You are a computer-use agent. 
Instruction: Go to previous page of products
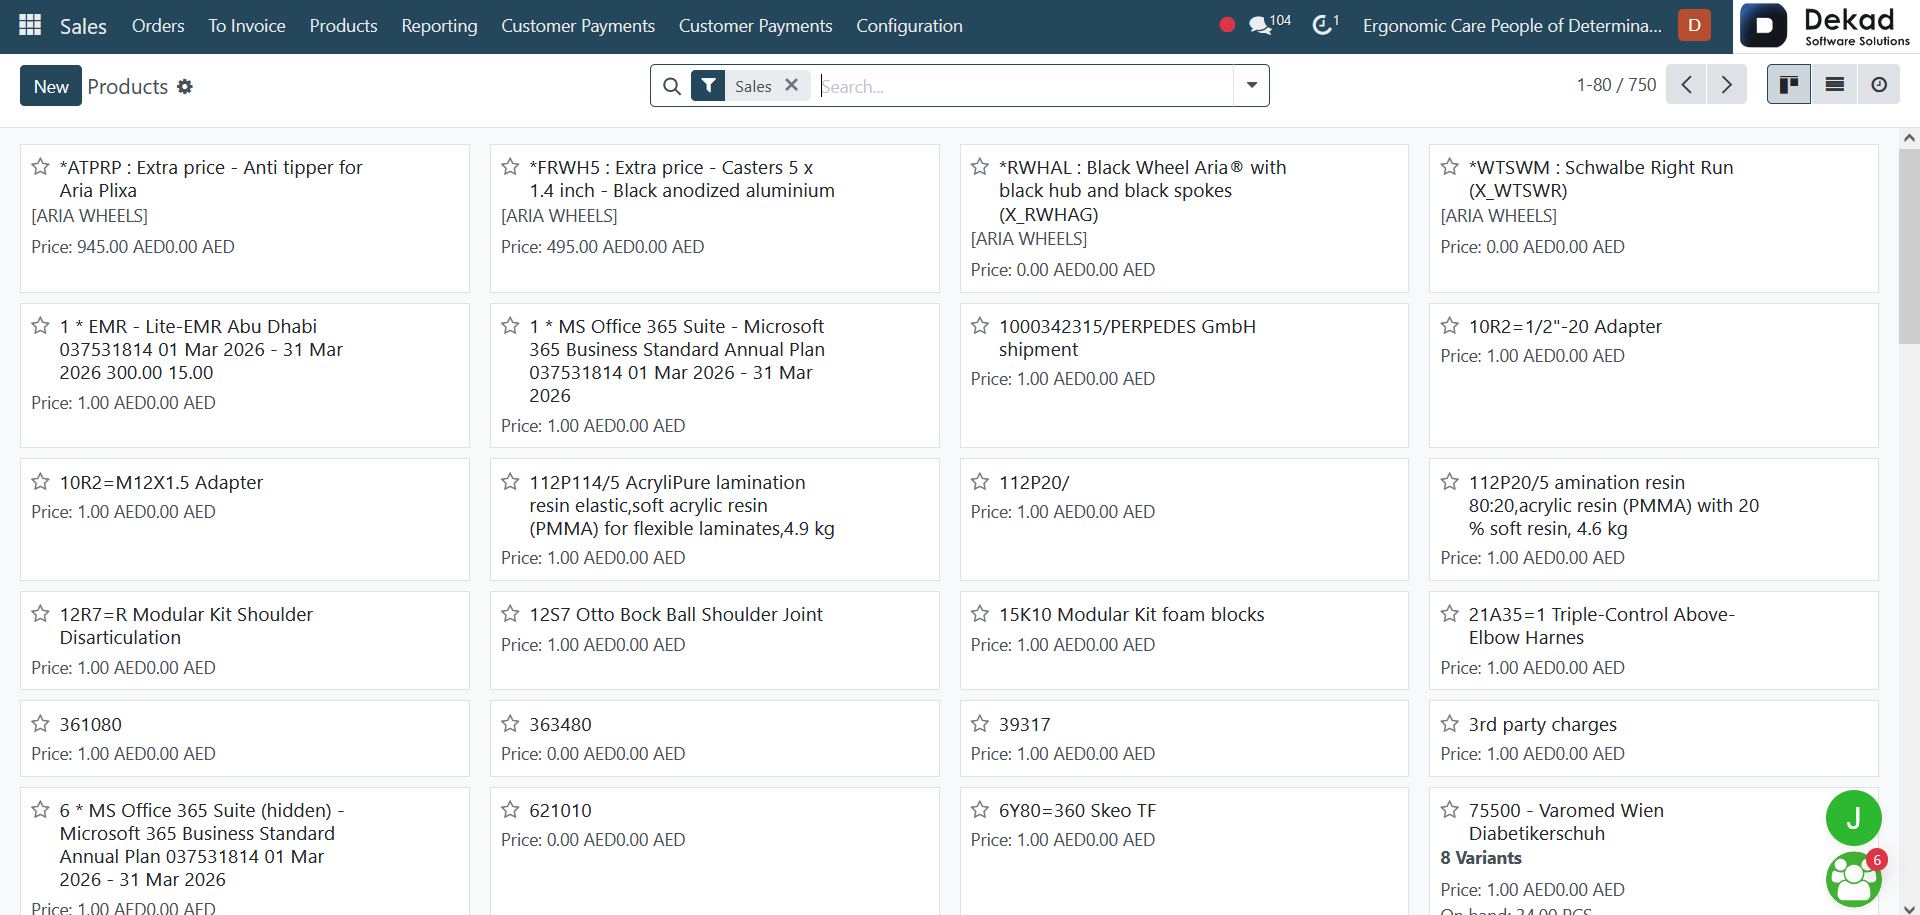click(x=1686, y=85)
